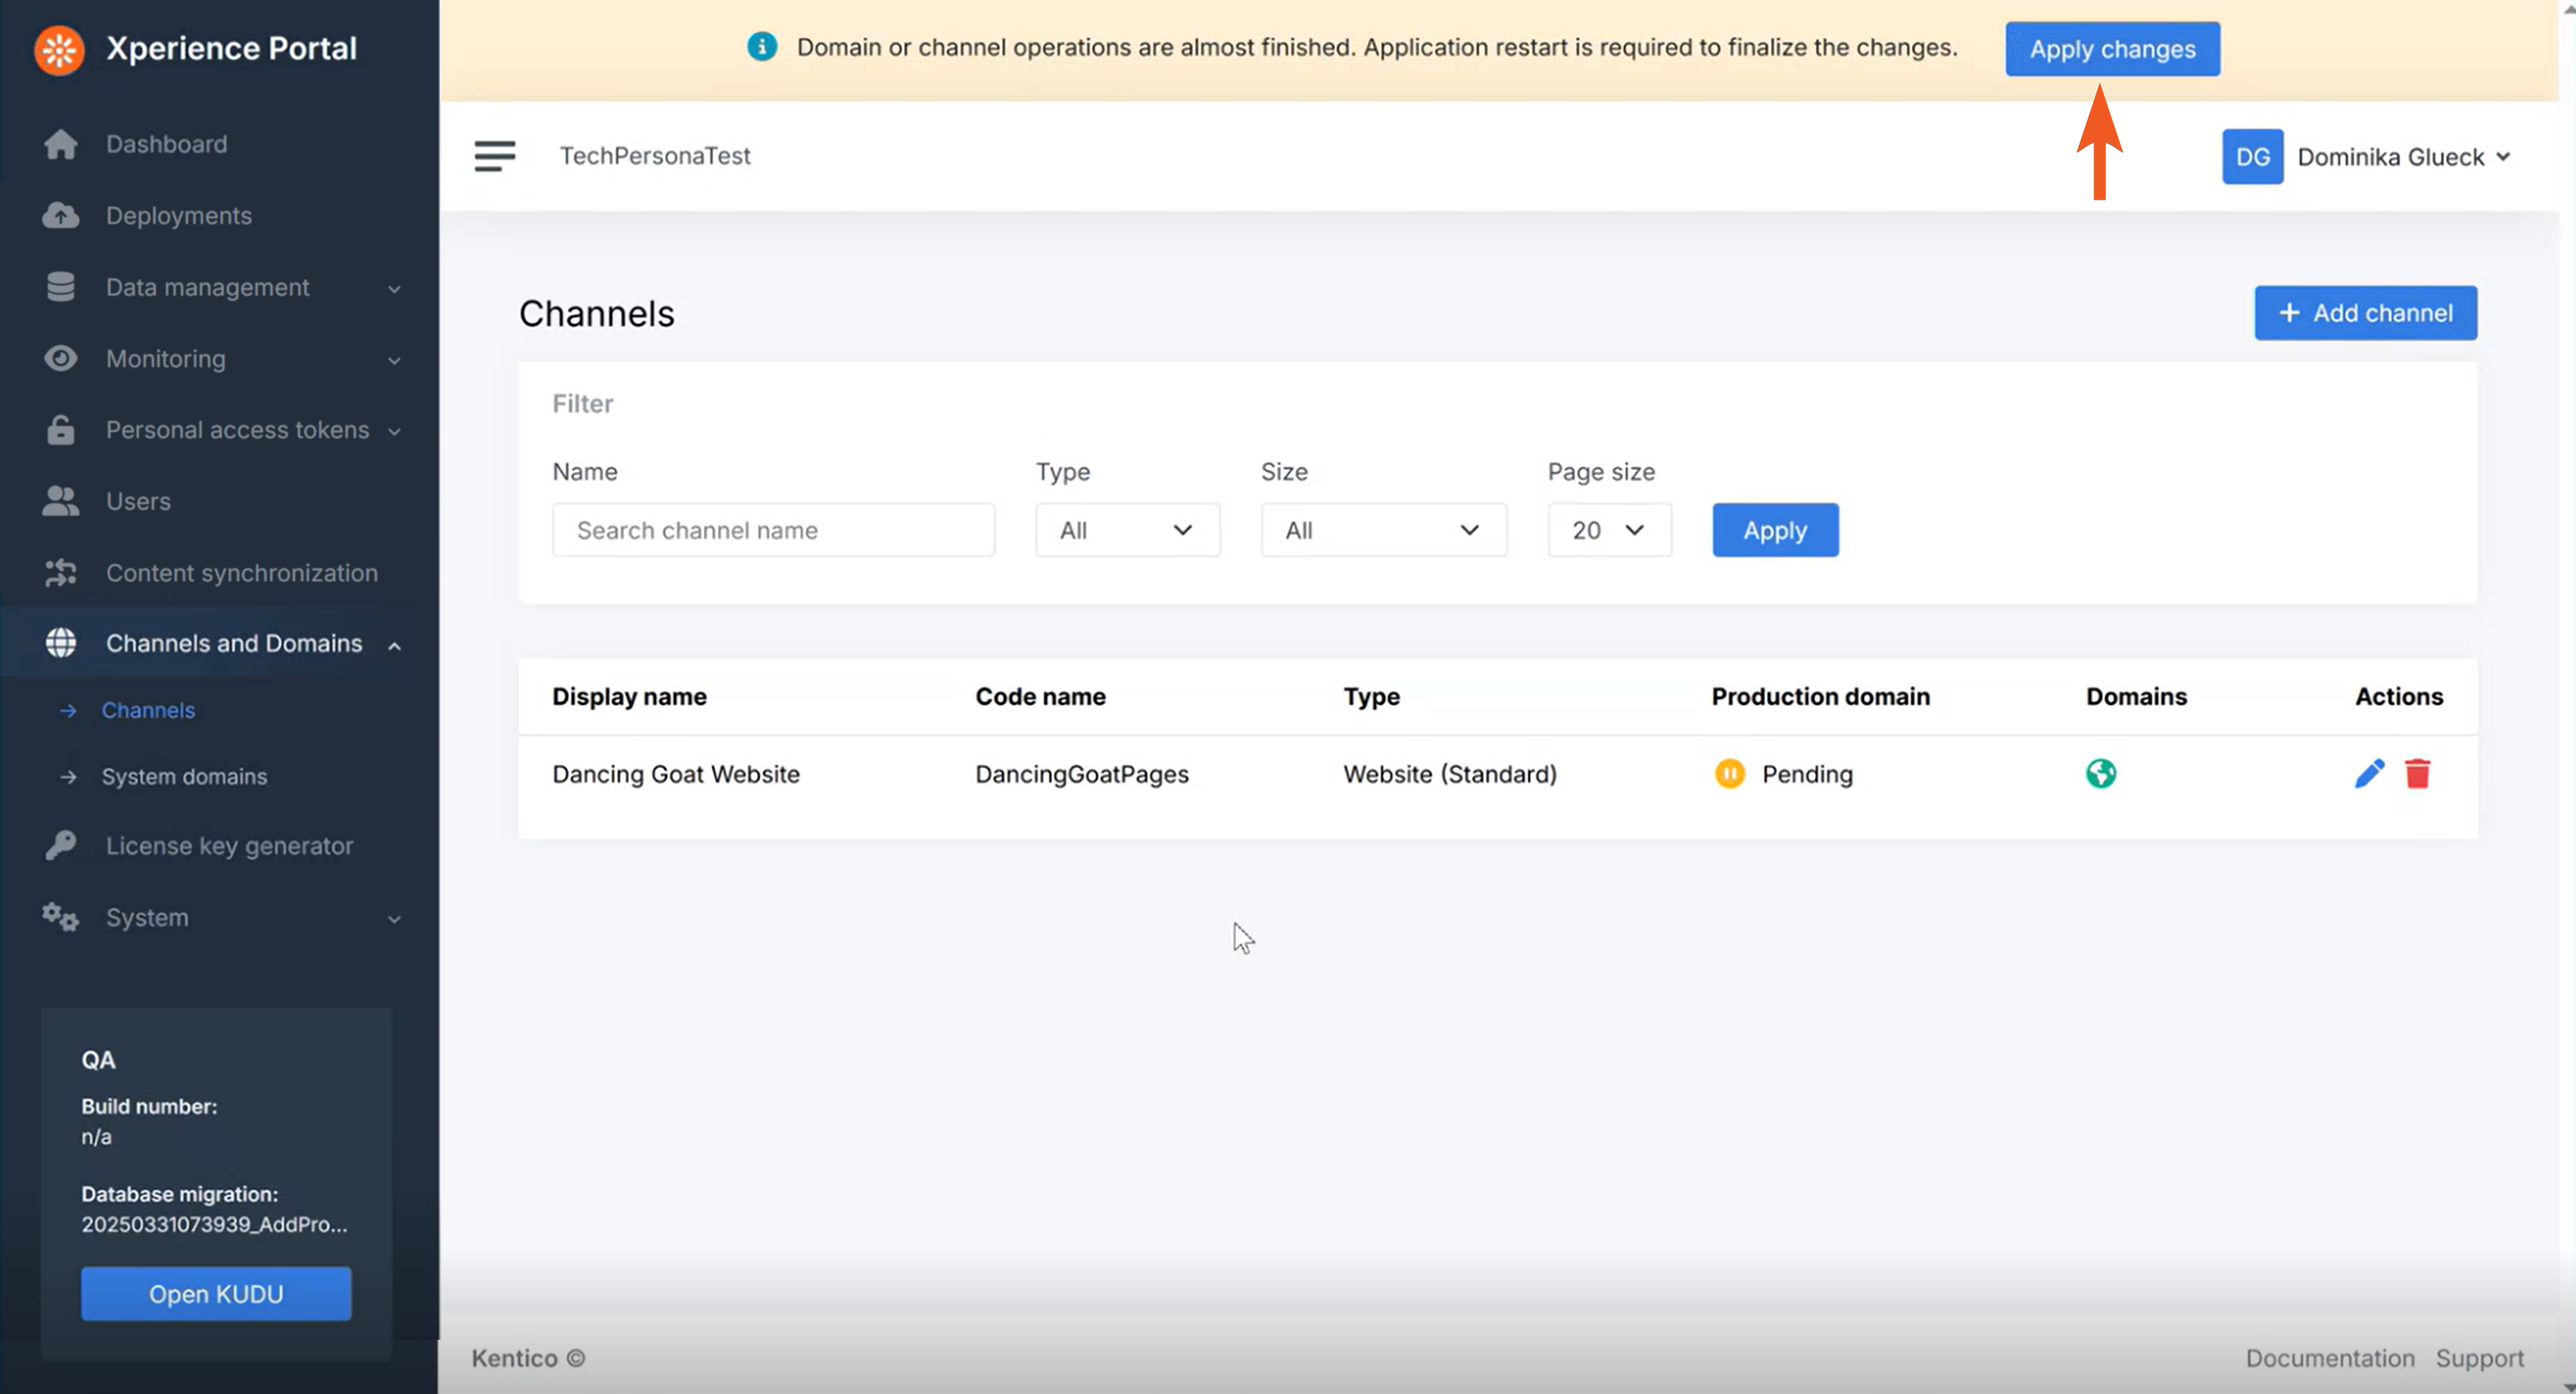Click the pencil edit icon for Dancing Goat Website
This screenshot has height=1394, width=2576.
pyautogui.click(x=2369, y=773)
